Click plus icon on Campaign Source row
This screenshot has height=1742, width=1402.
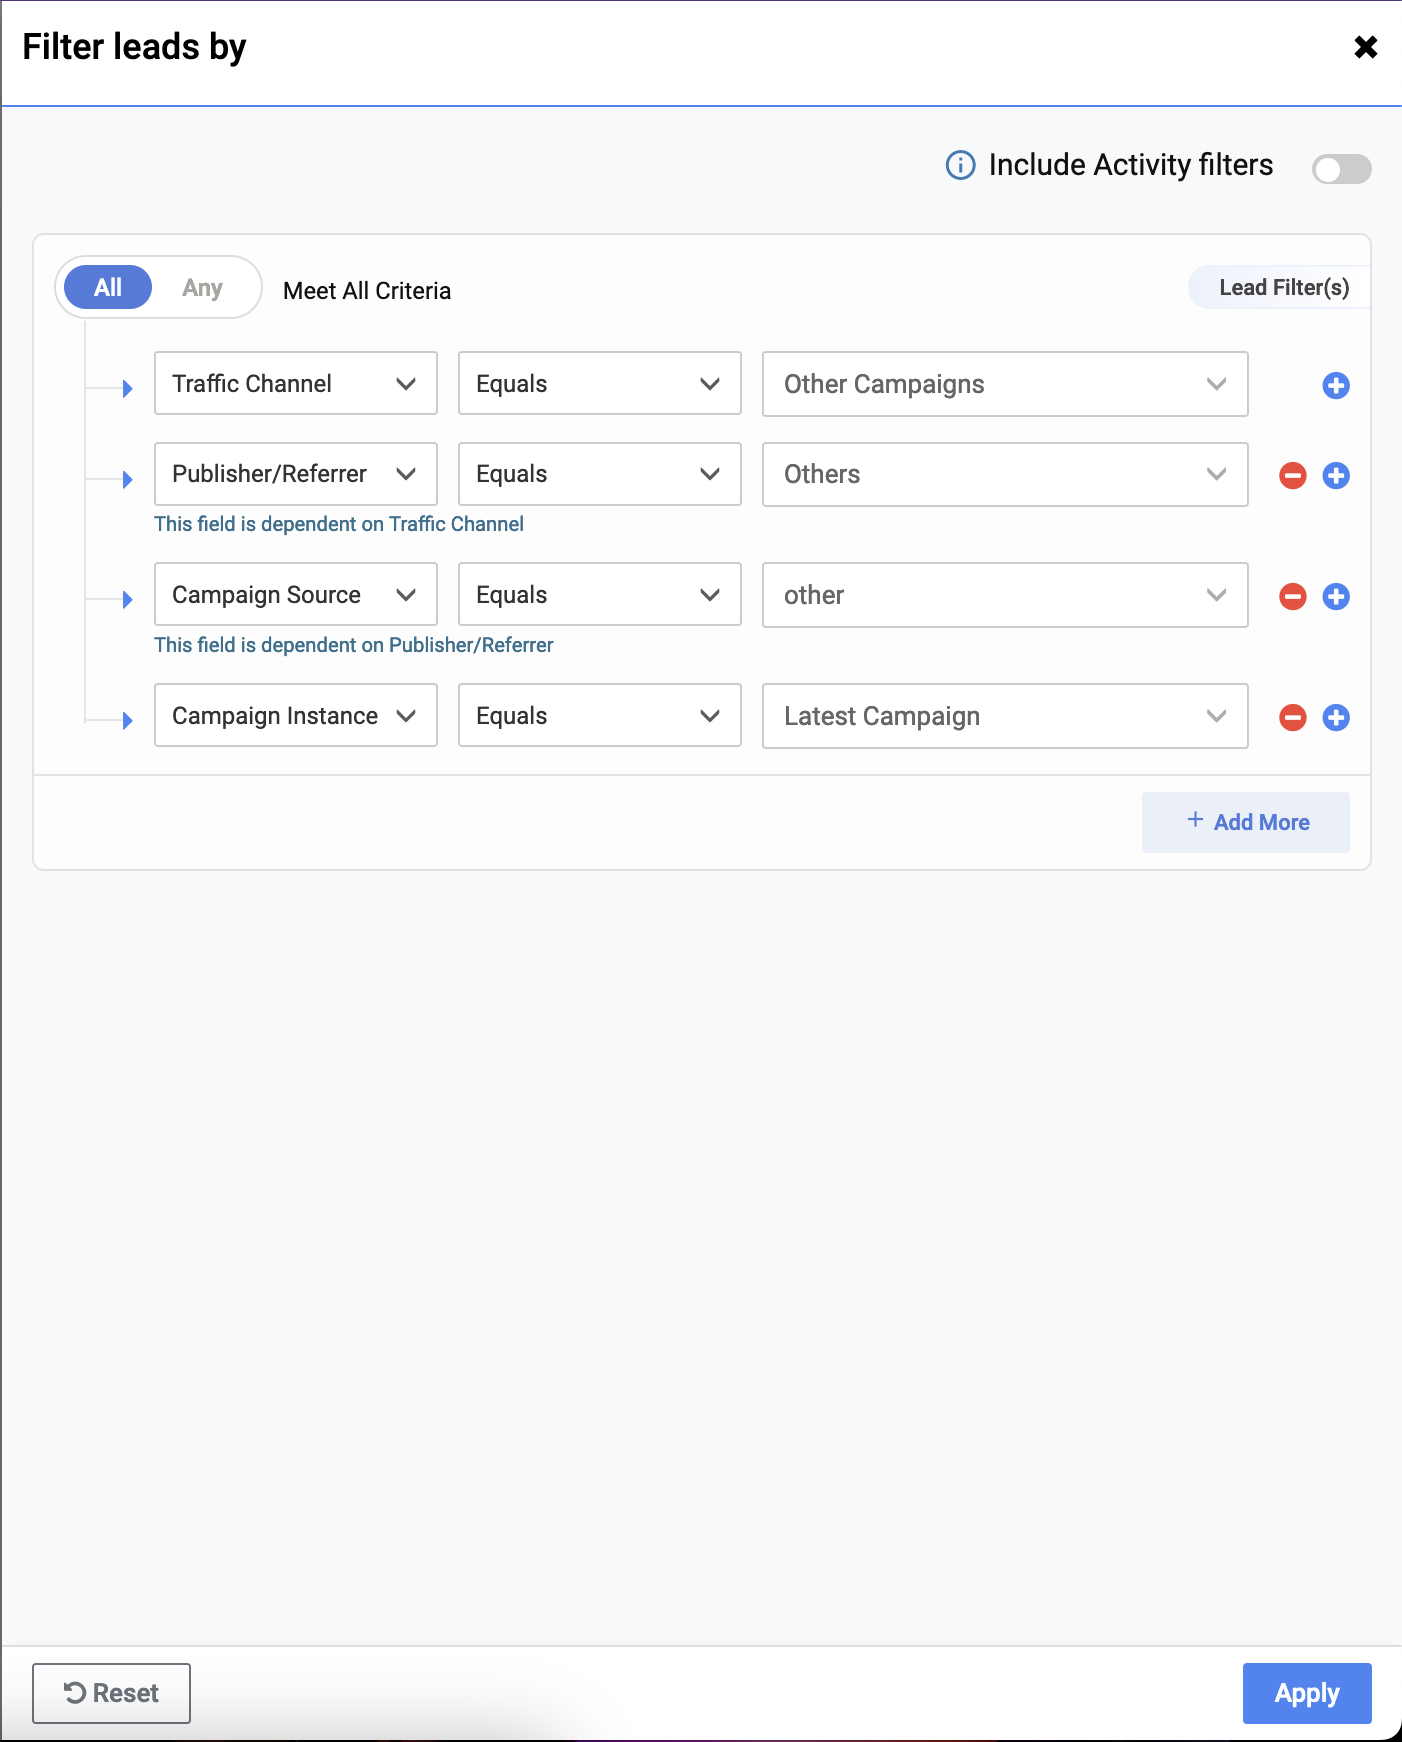(x=1336, y=597)
